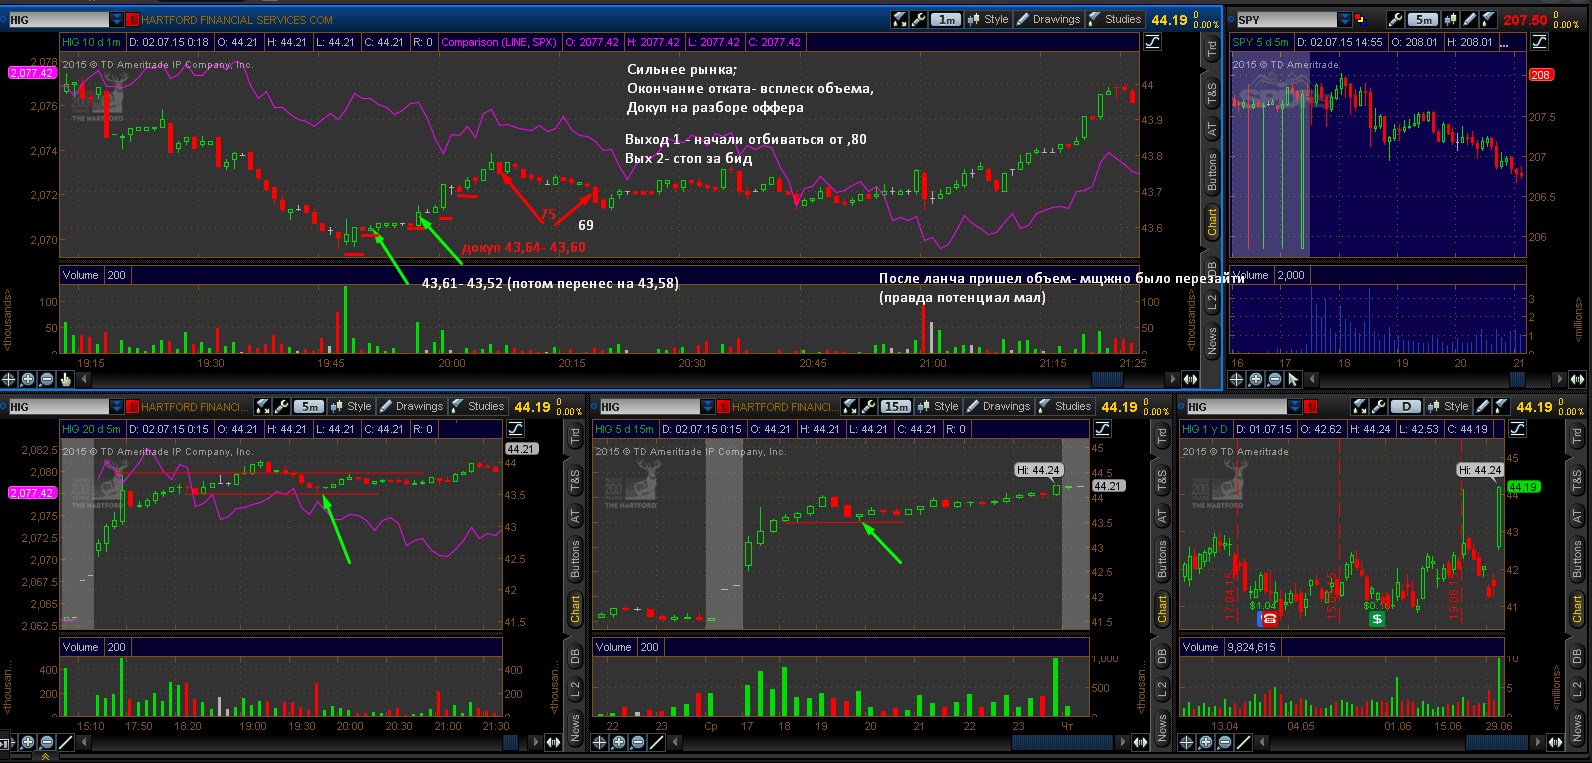Open chart settings wrench in the SPY panel
The image size is (1592, 763).
click(x=1396, y=19)
